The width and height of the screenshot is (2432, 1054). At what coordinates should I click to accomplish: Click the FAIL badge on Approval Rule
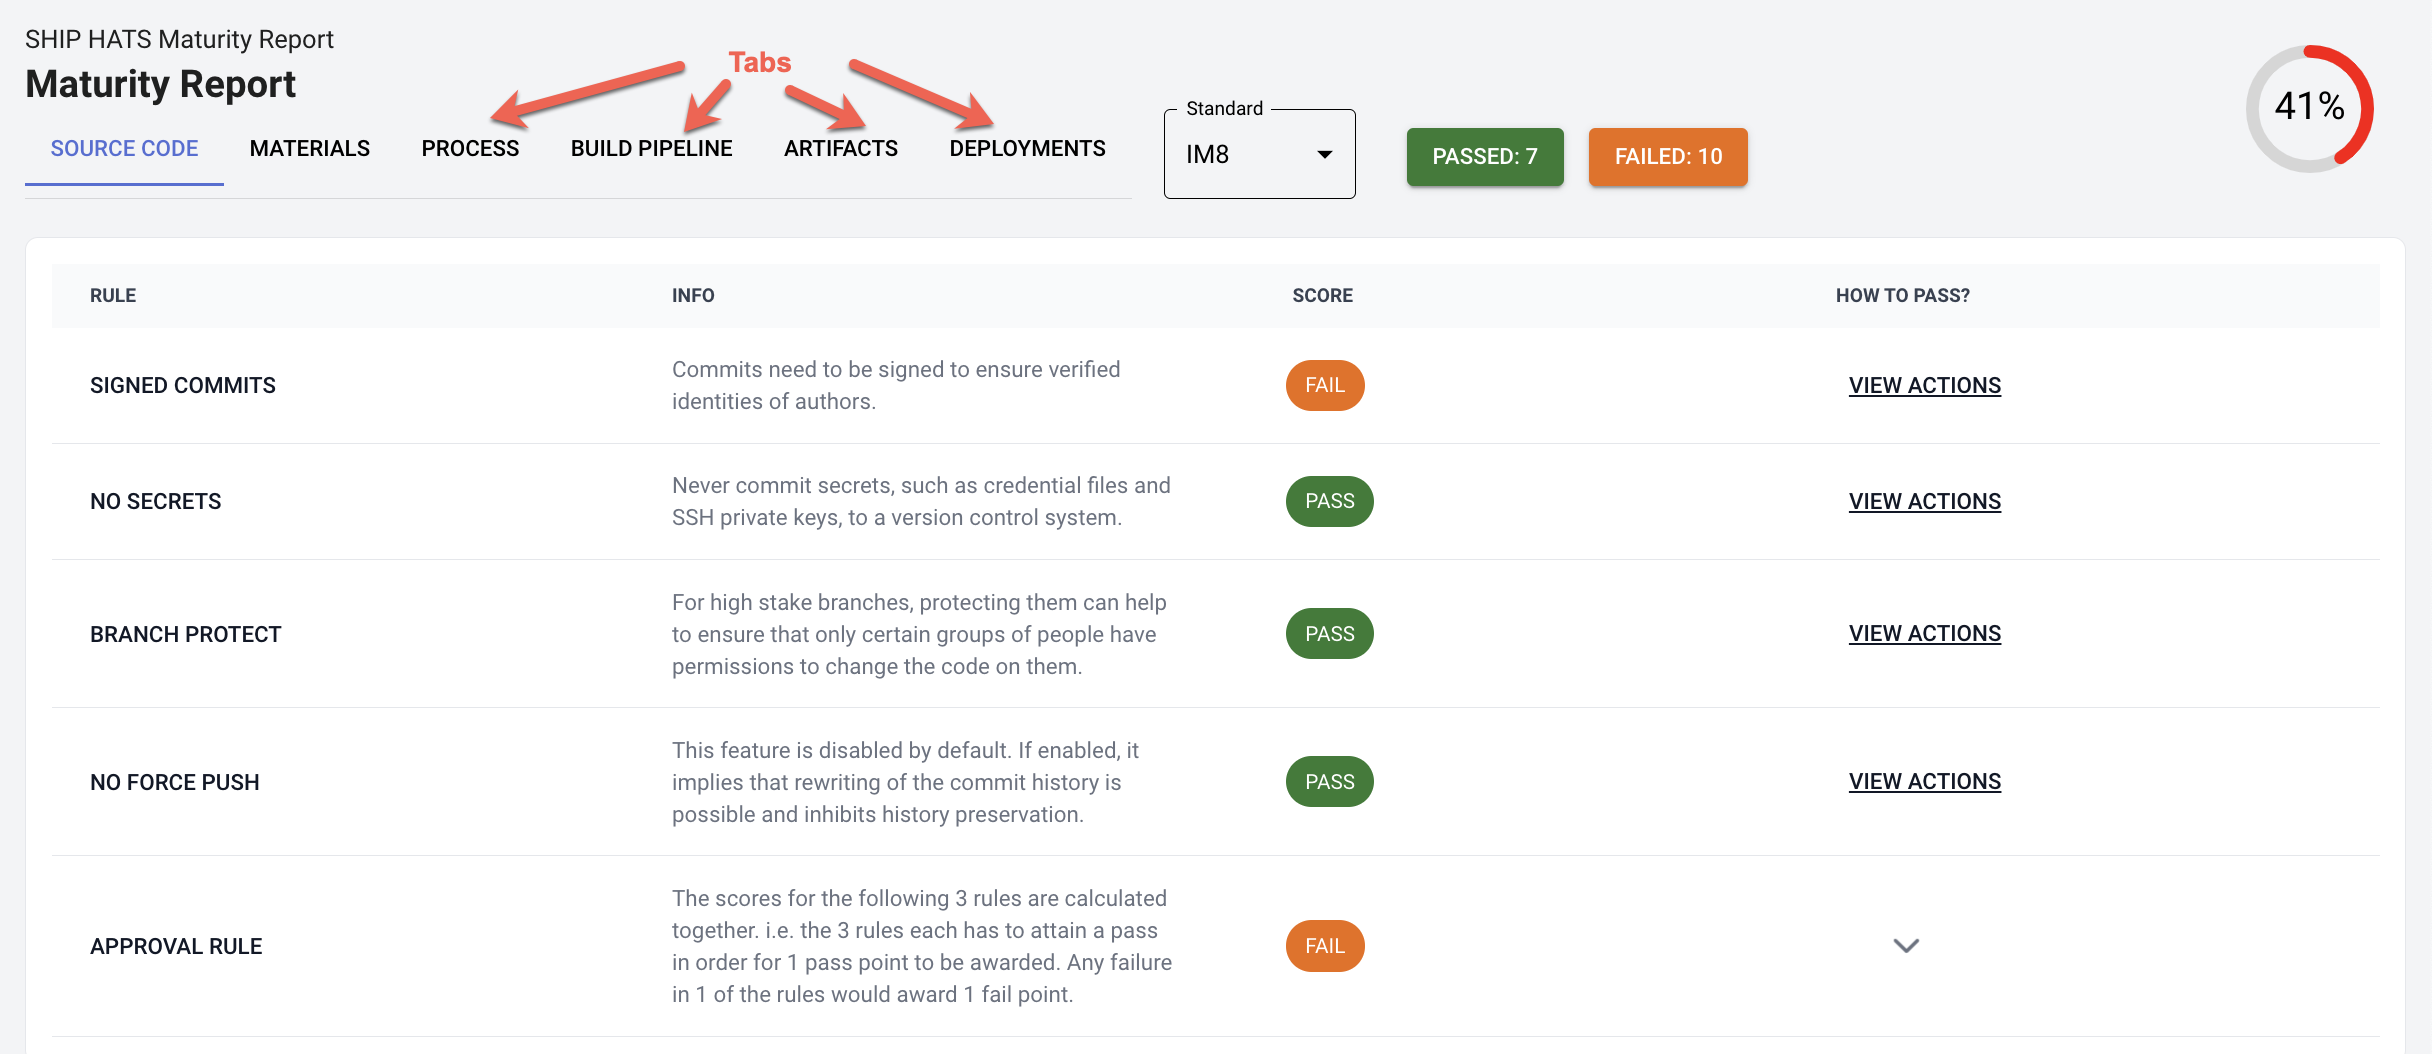coord(1325,946)
